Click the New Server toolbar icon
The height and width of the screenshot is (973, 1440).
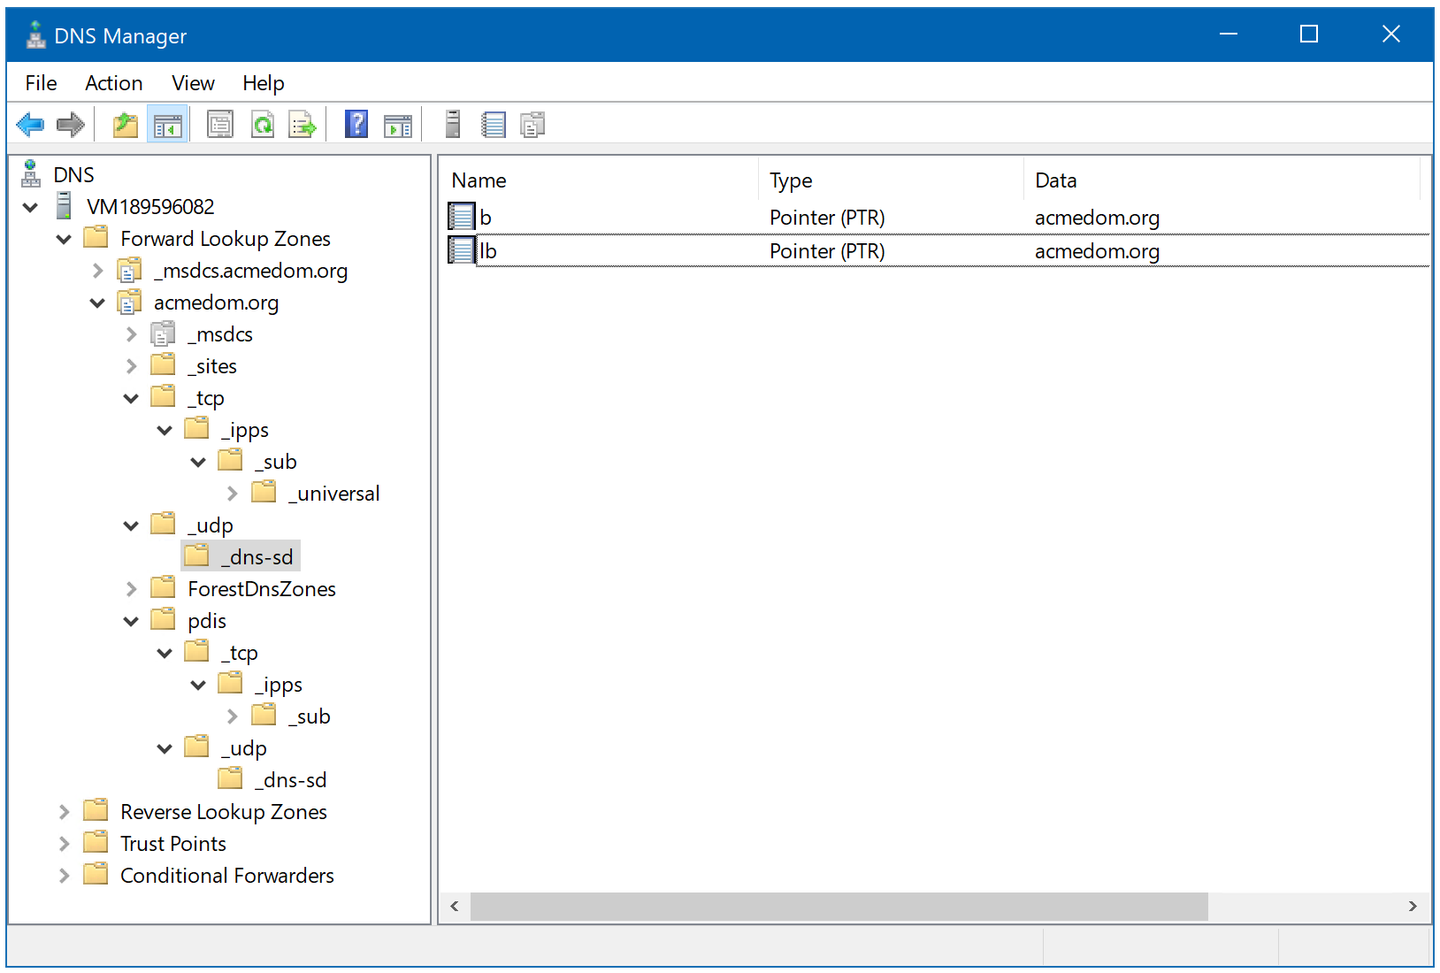pyautogui.click(x=452, y=125)
